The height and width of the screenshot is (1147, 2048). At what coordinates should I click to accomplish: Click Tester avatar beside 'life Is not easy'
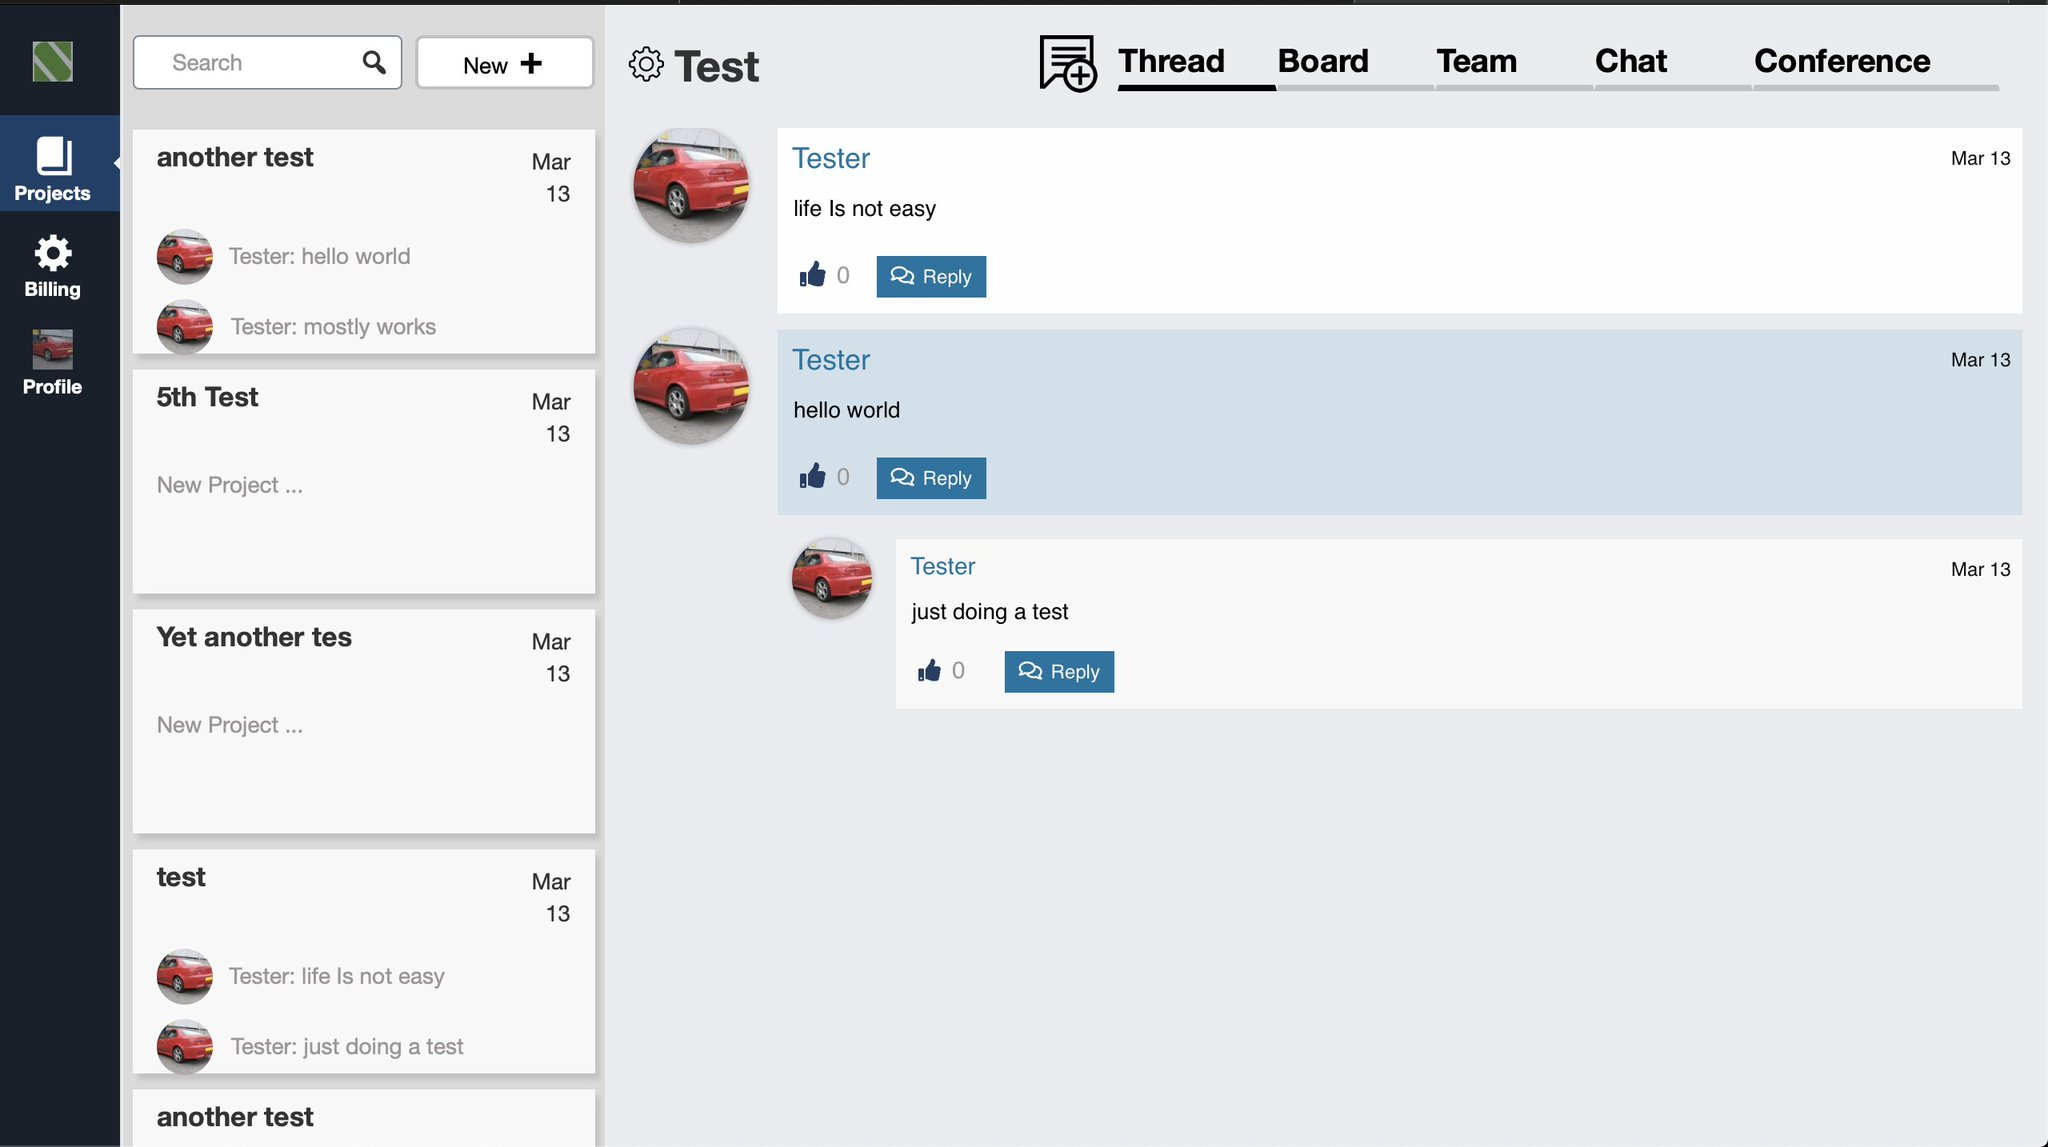(x=691, y=185)
